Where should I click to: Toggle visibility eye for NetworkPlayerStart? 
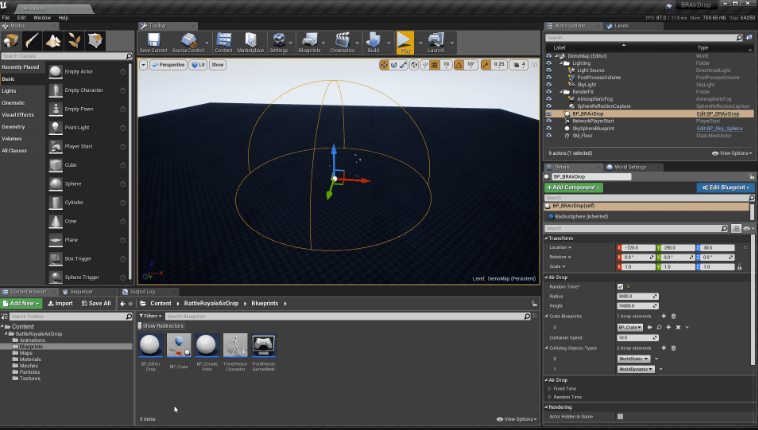[x=549, y=121]
